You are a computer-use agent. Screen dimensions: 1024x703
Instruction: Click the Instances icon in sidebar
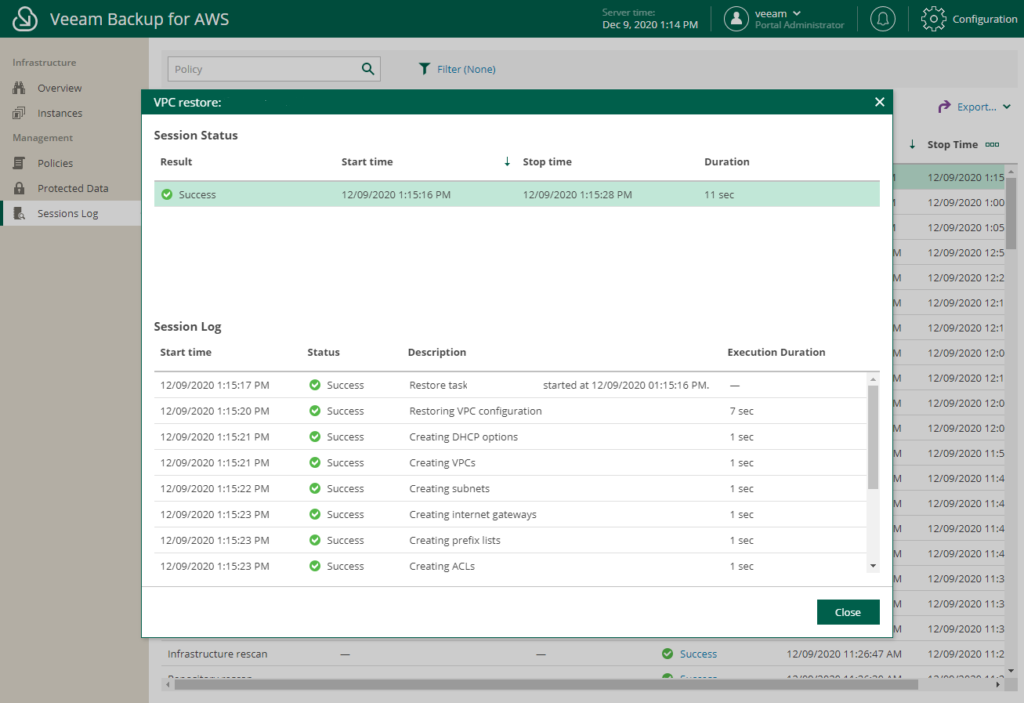click(19, 113)
